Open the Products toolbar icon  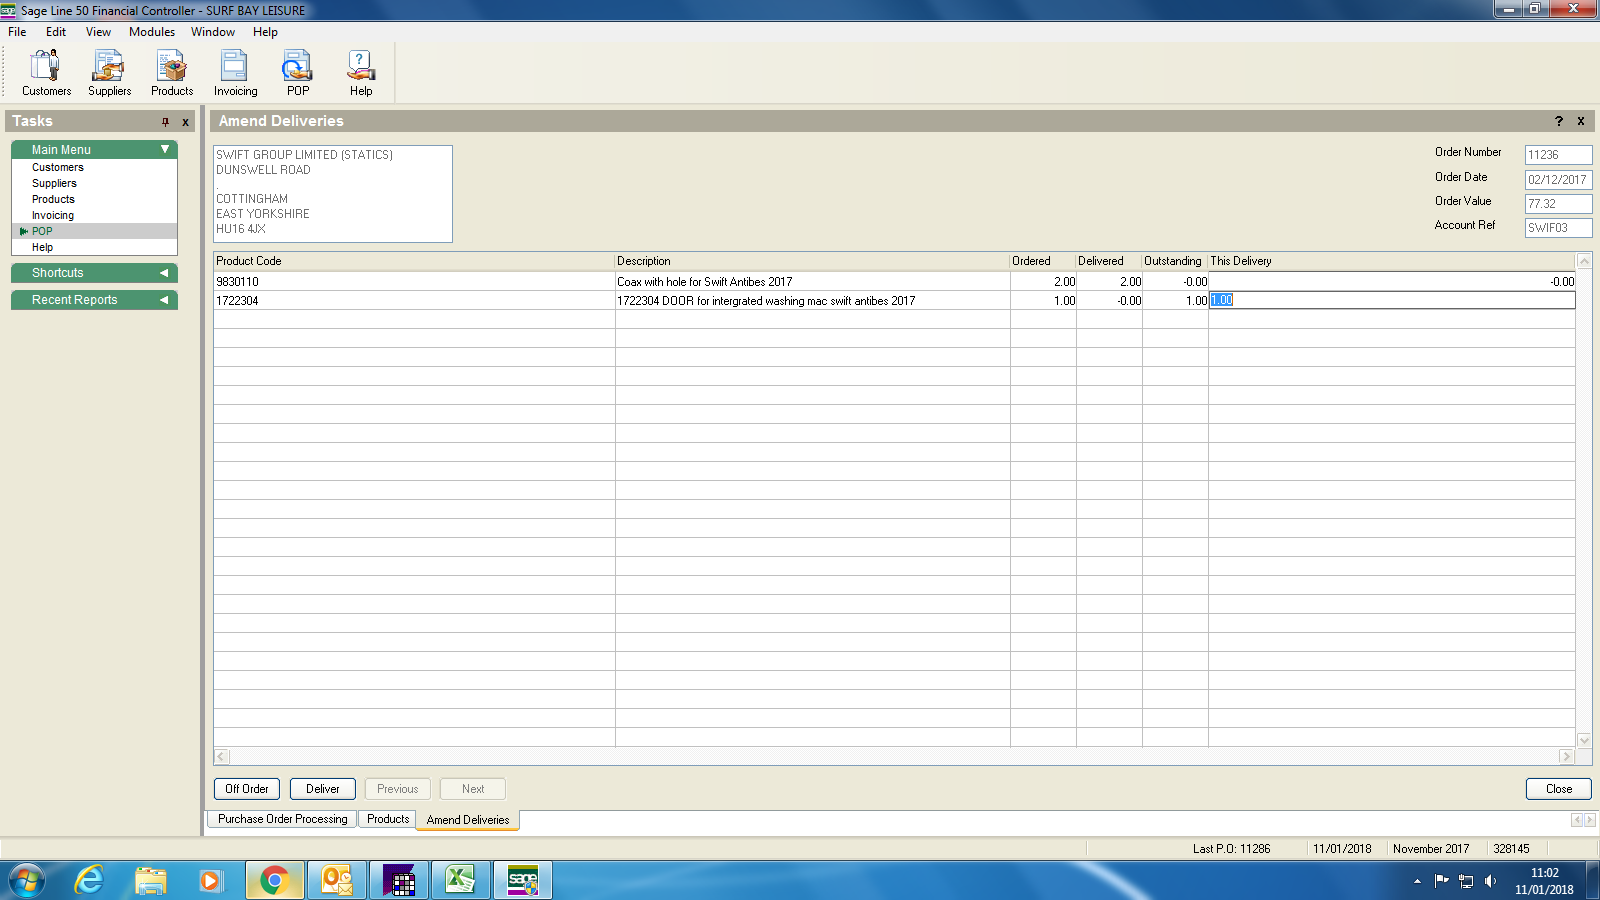(x=172, y=73)
